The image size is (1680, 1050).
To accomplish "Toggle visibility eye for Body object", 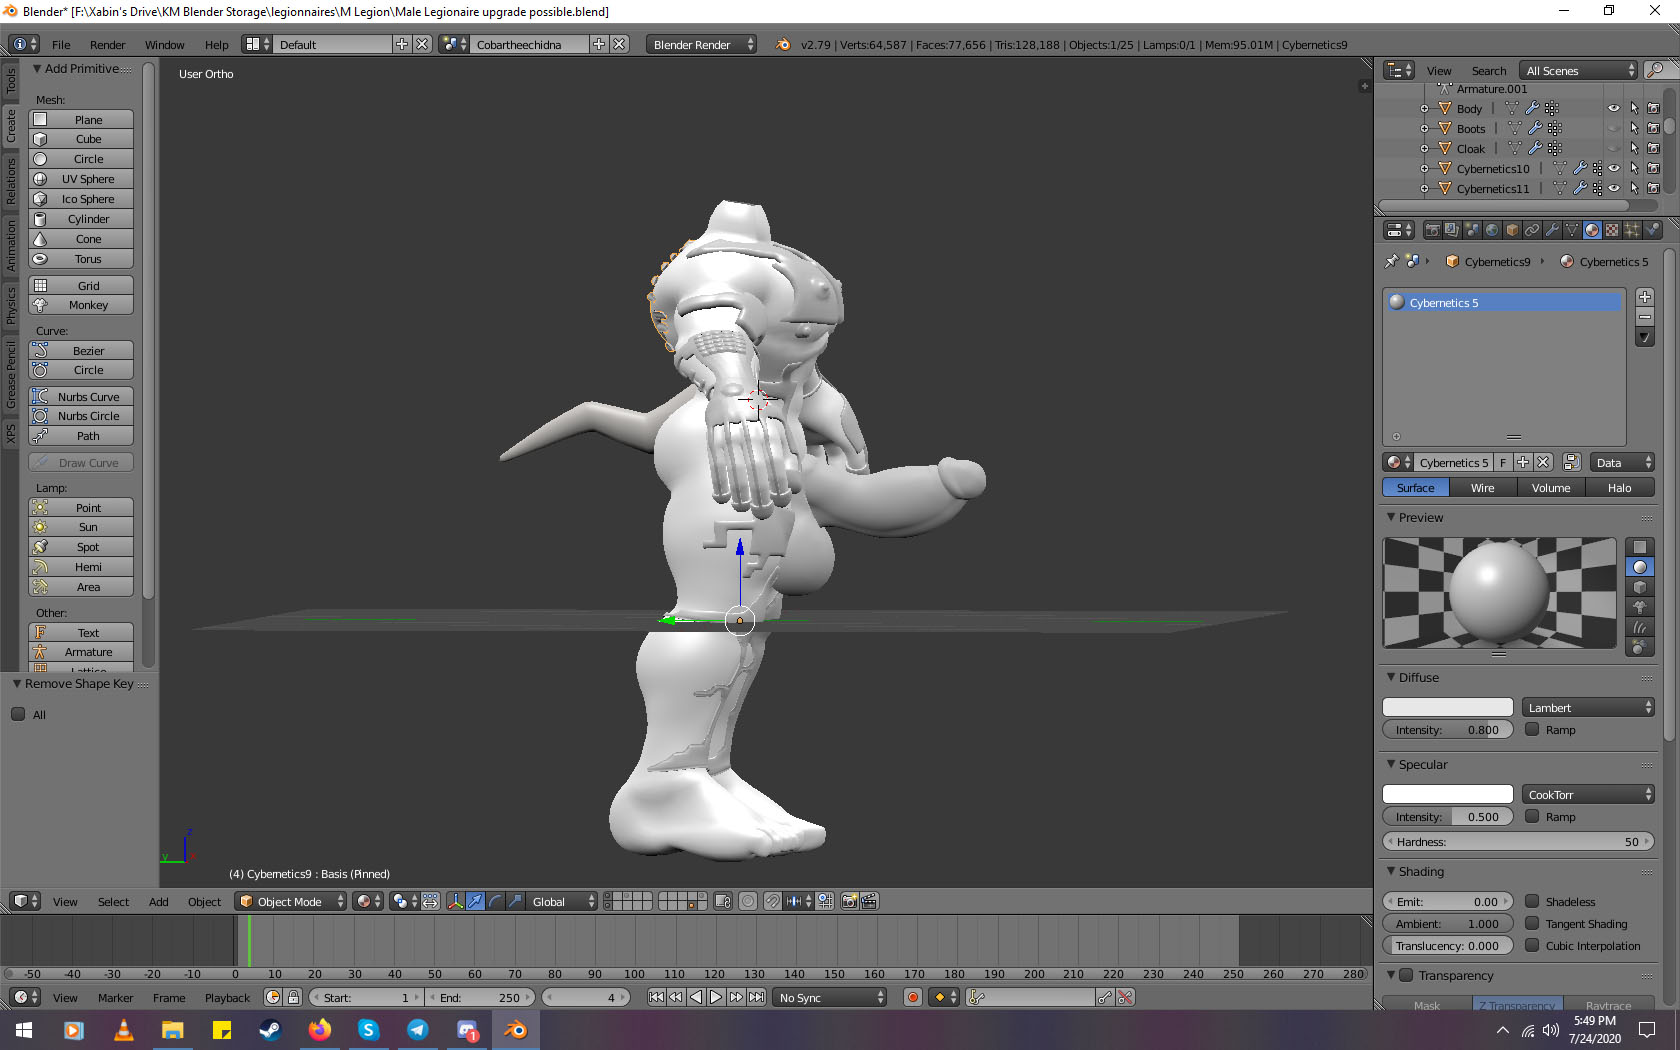I will click(1613, 108).
